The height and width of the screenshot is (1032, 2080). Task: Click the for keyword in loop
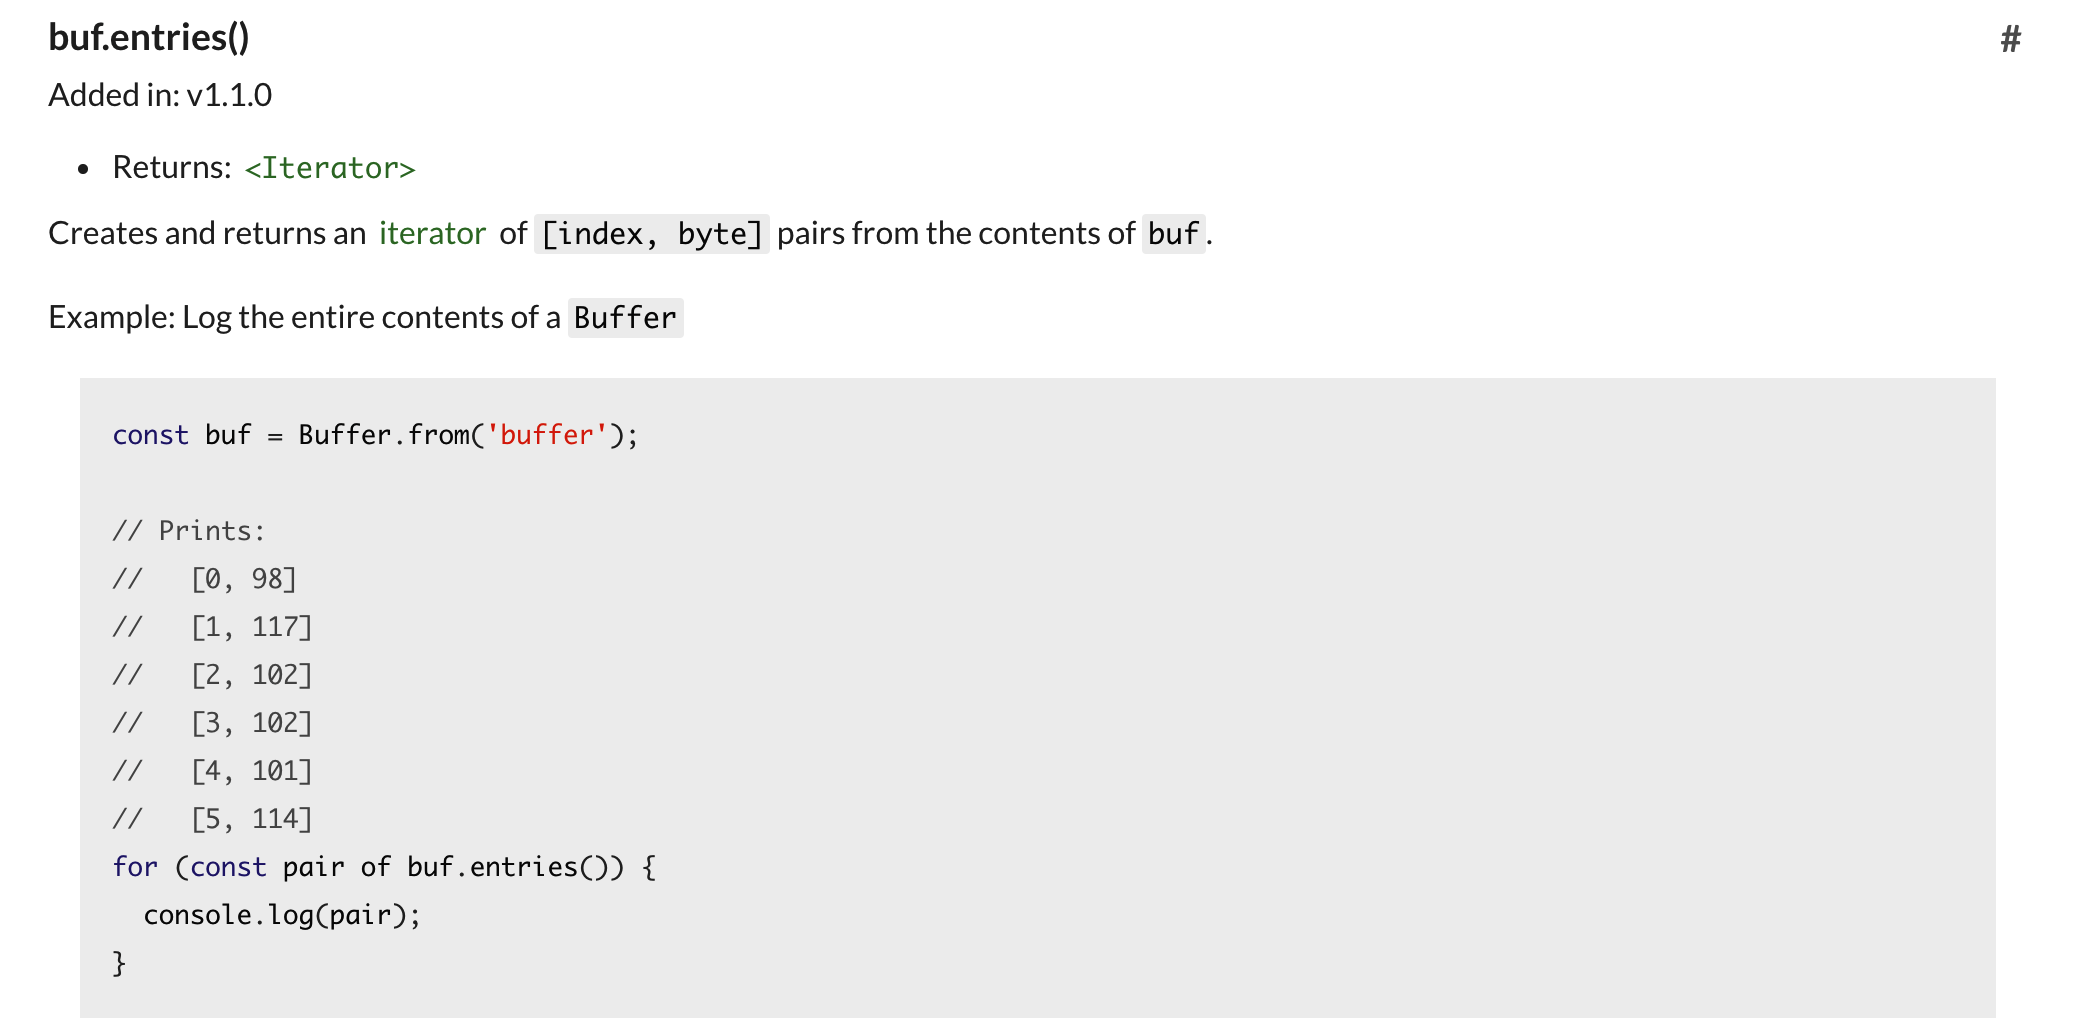tap(135, 867)
